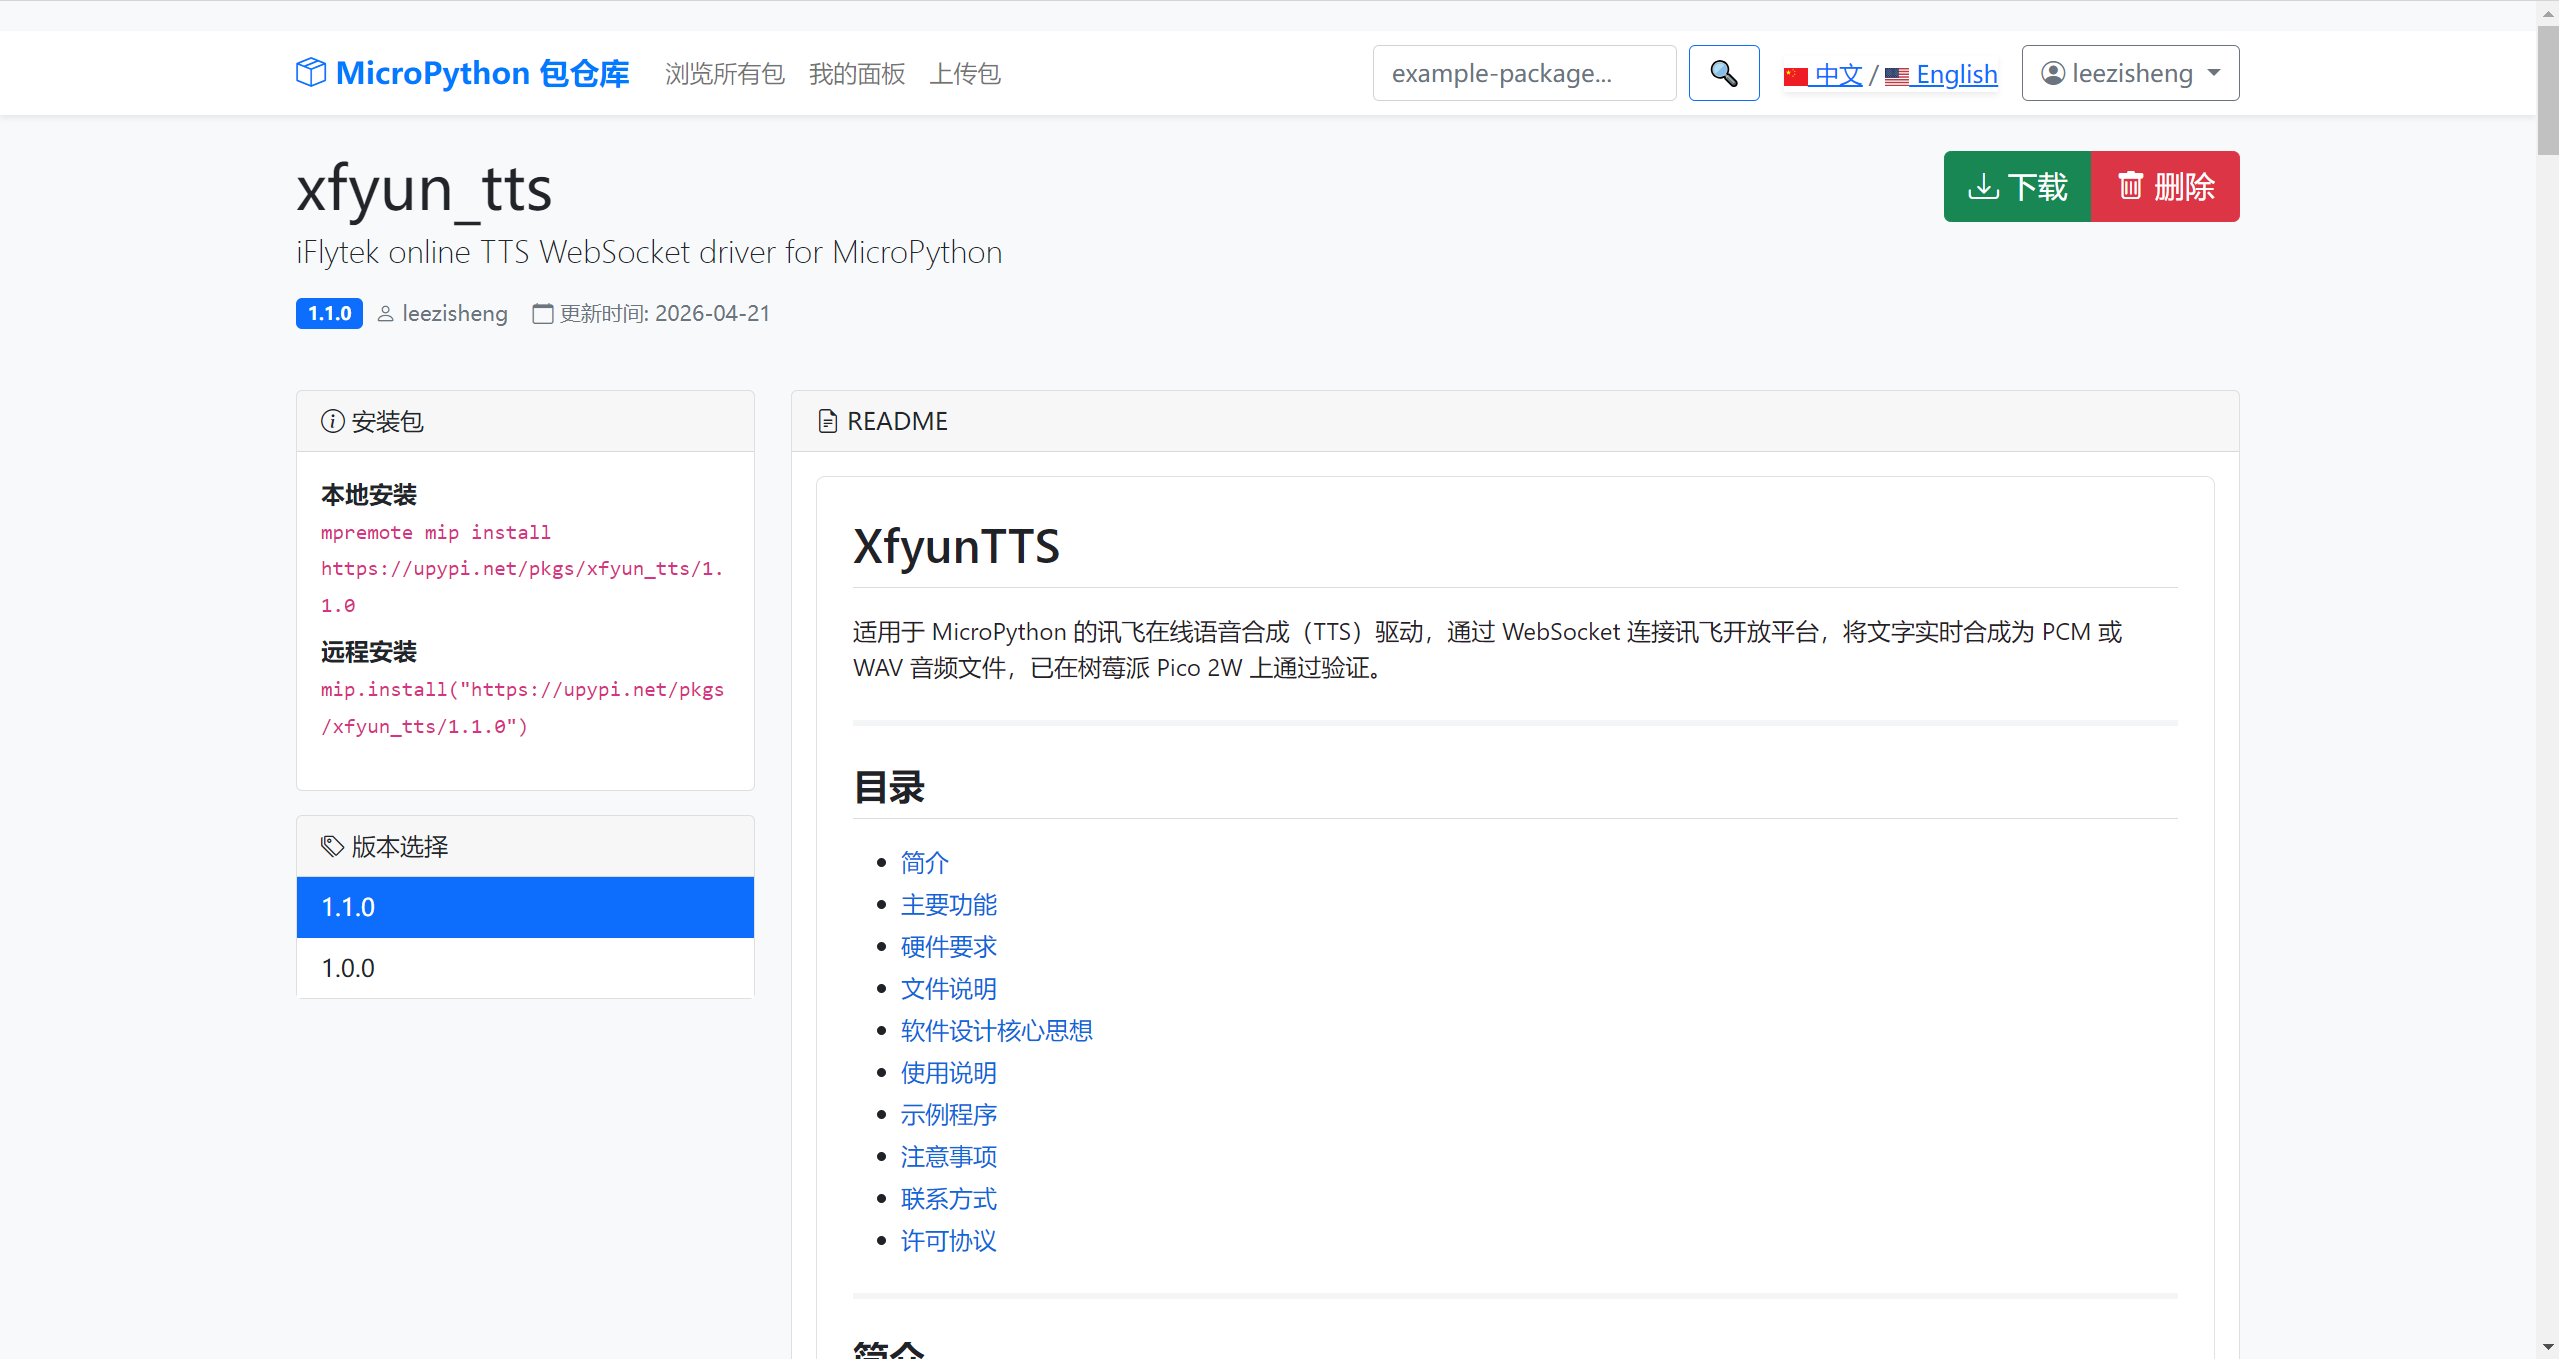
Task: Click the example-package search input field
Action: pyautogui.click(x=1524, y=73)
